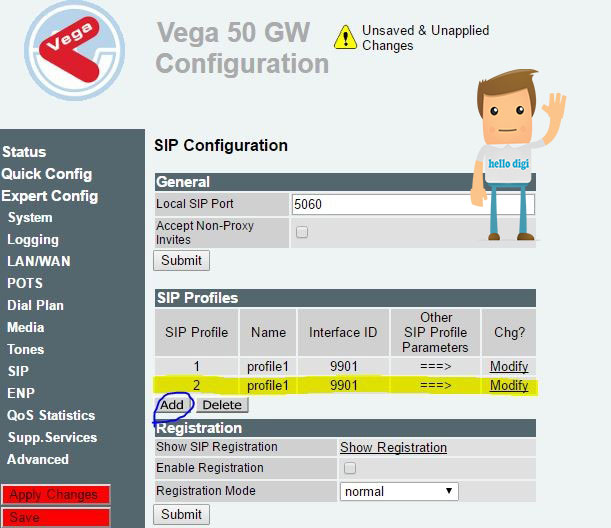Open the Logging section
Screen dimensions: 611x528
pos(33,240)
